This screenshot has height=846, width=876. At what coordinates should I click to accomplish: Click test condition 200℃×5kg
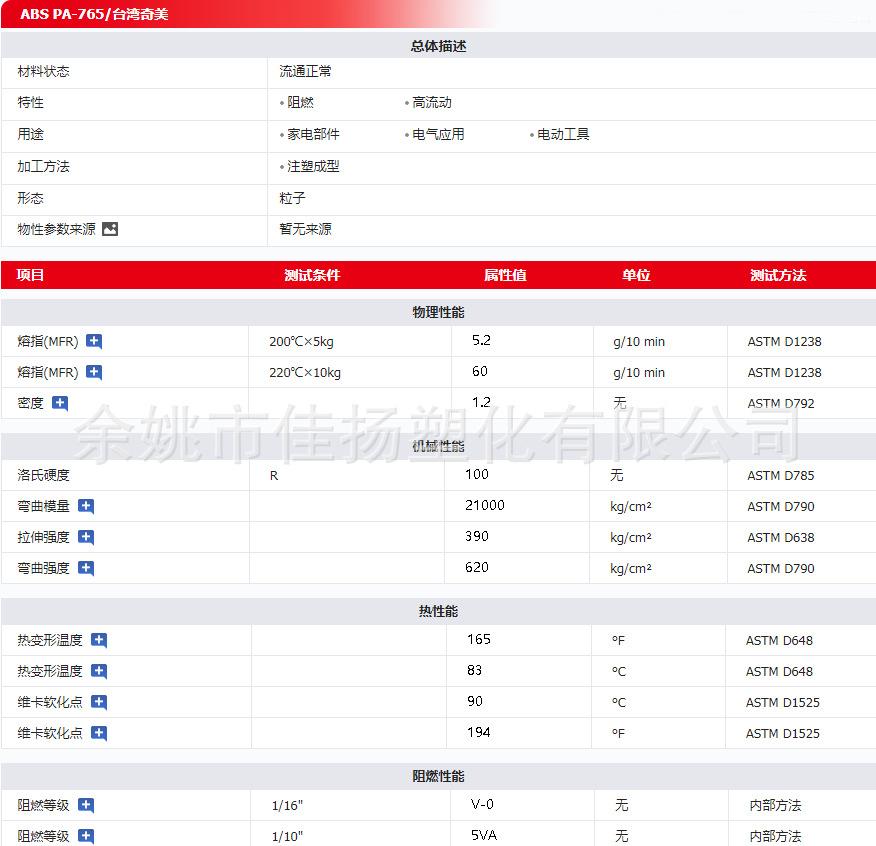point(301,341)
